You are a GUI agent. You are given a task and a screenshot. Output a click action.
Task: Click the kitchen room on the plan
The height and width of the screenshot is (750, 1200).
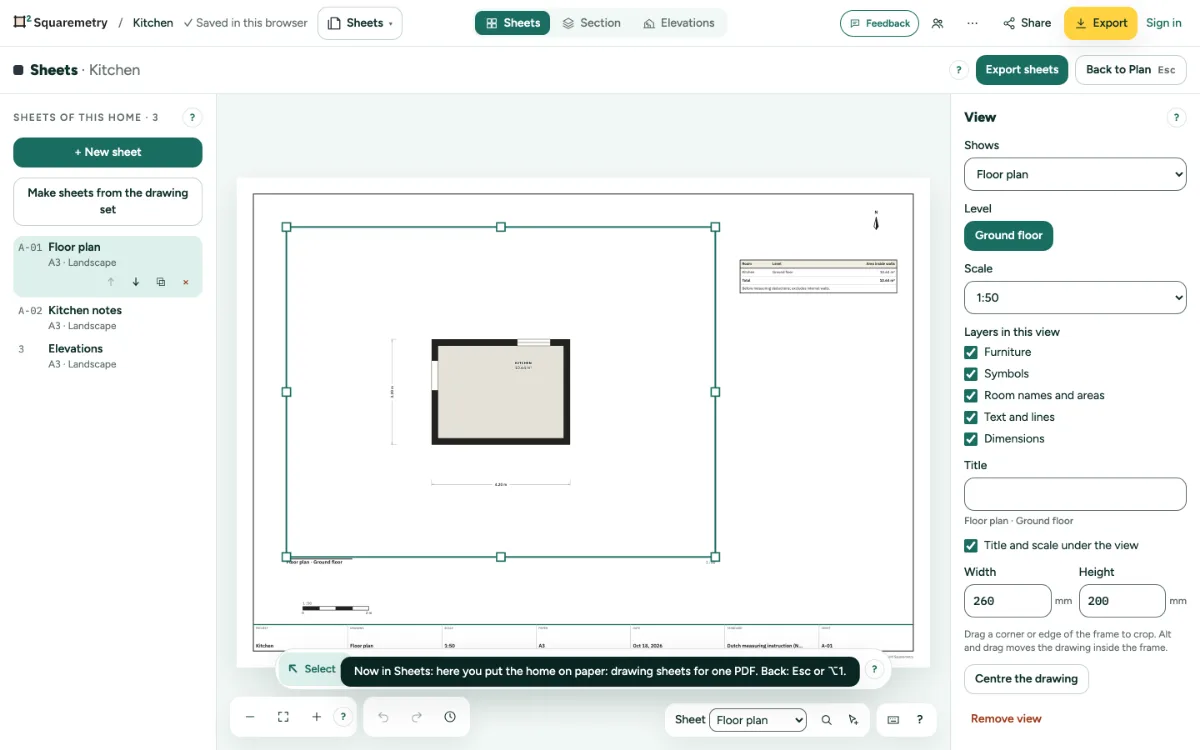(x=500, y=392)
